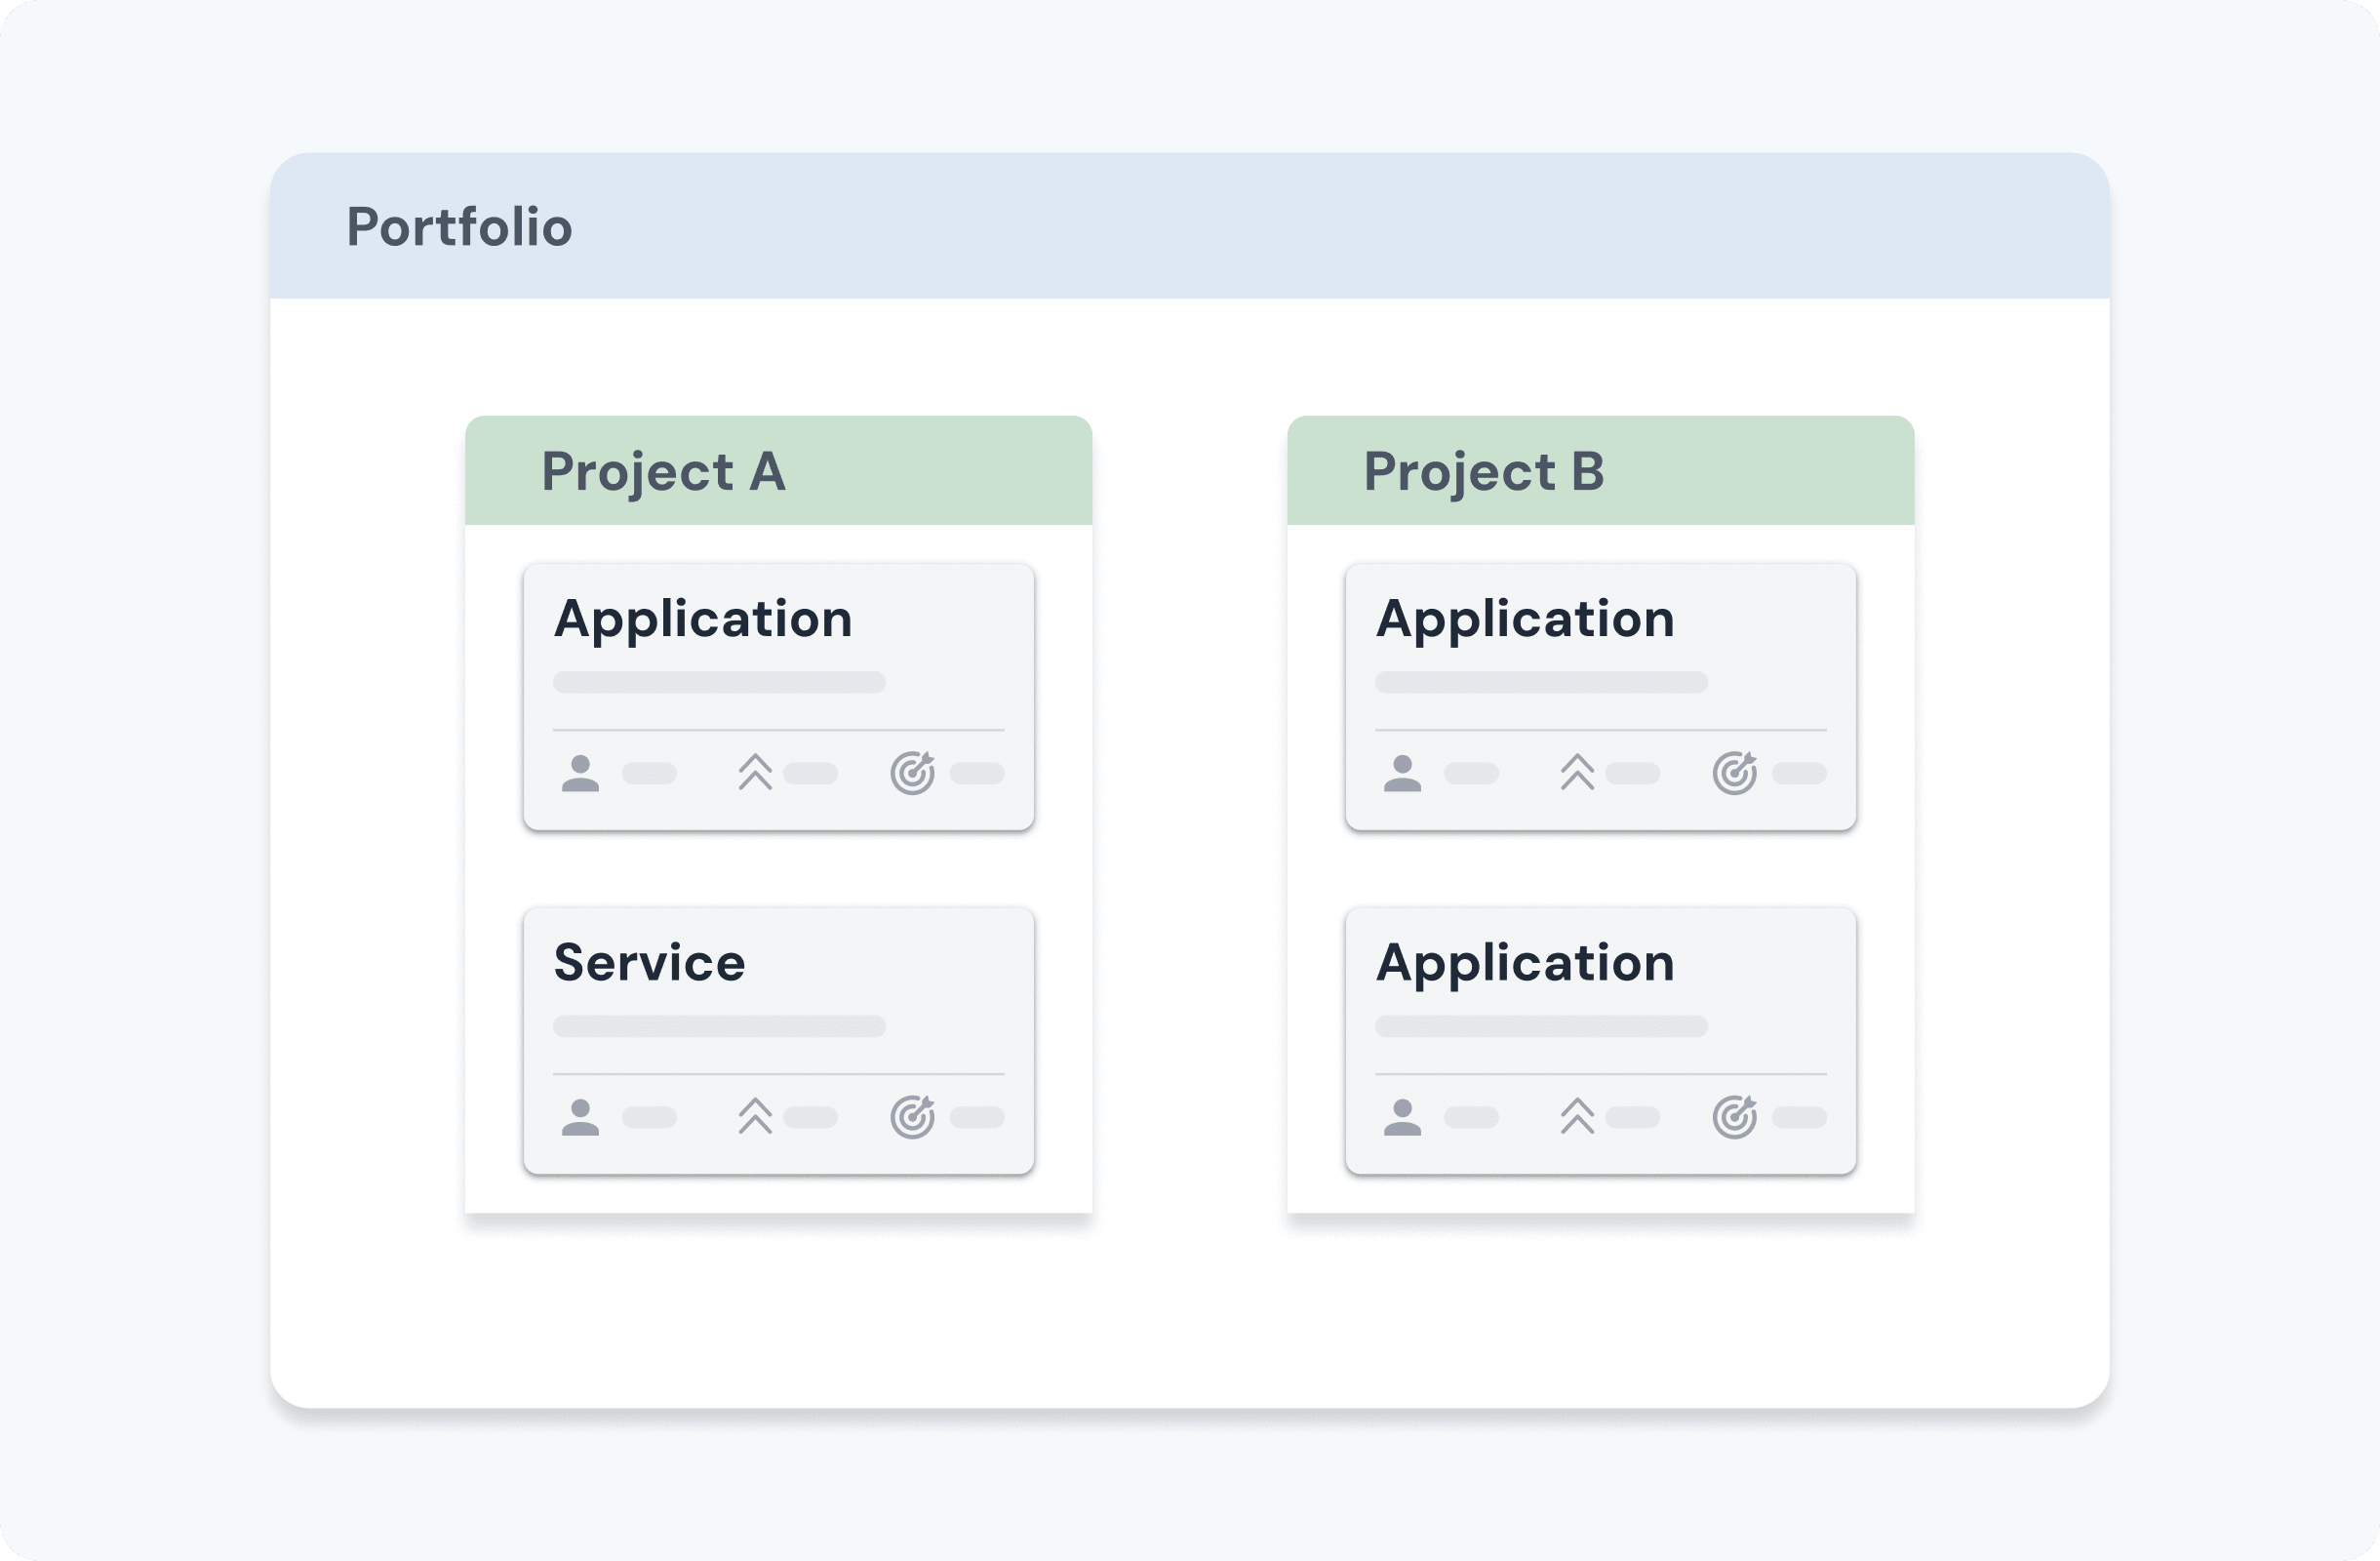This screenshot has width=2380, height=1561.
Task: Open bottom Application title in Project B
Action: (1525, 963)
